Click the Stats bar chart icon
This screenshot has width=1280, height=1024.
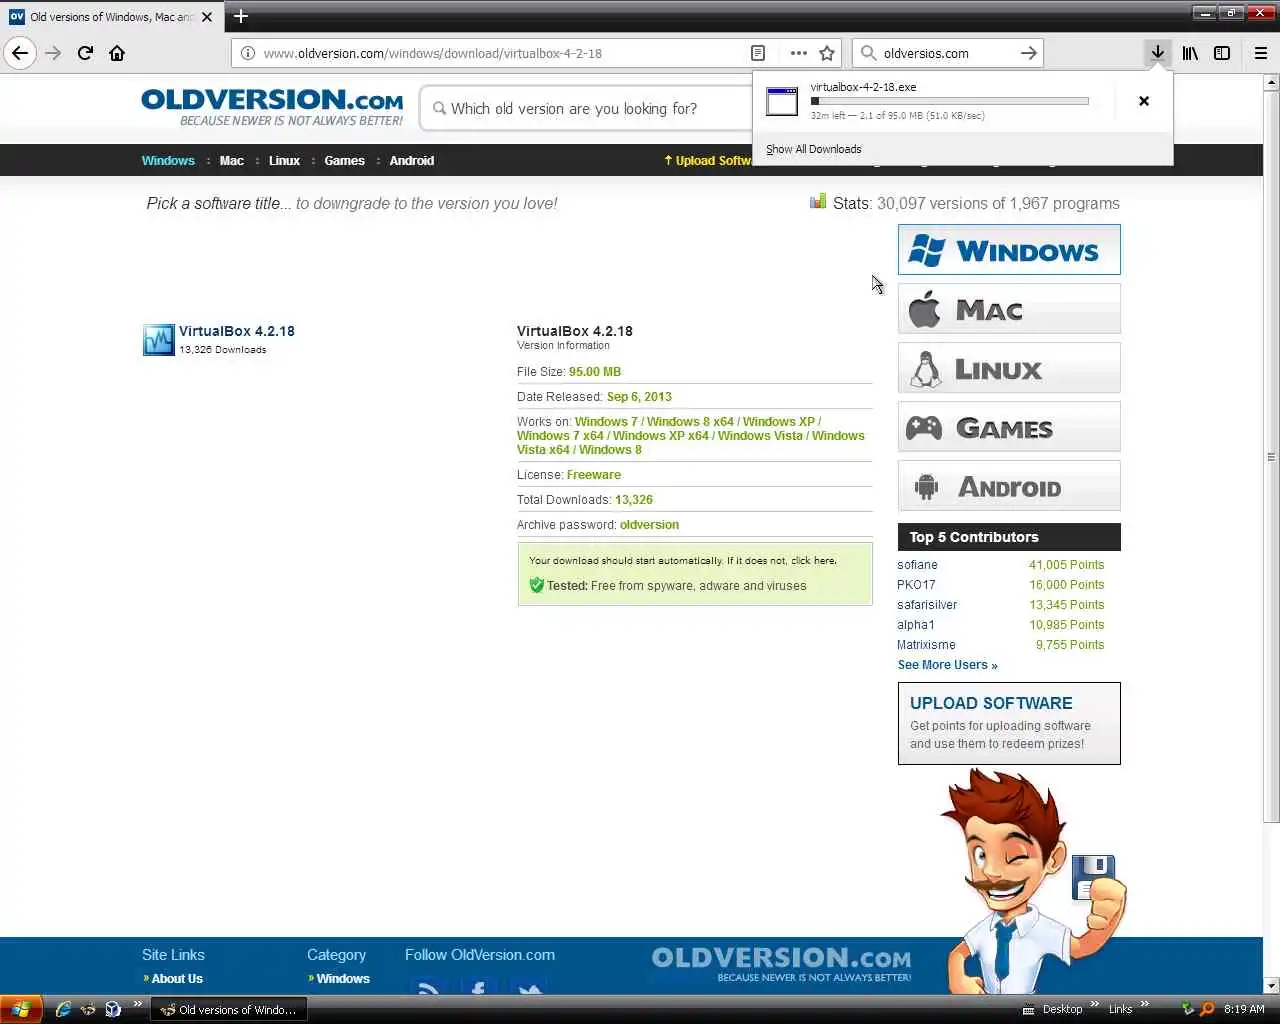(x=818, y=202)
